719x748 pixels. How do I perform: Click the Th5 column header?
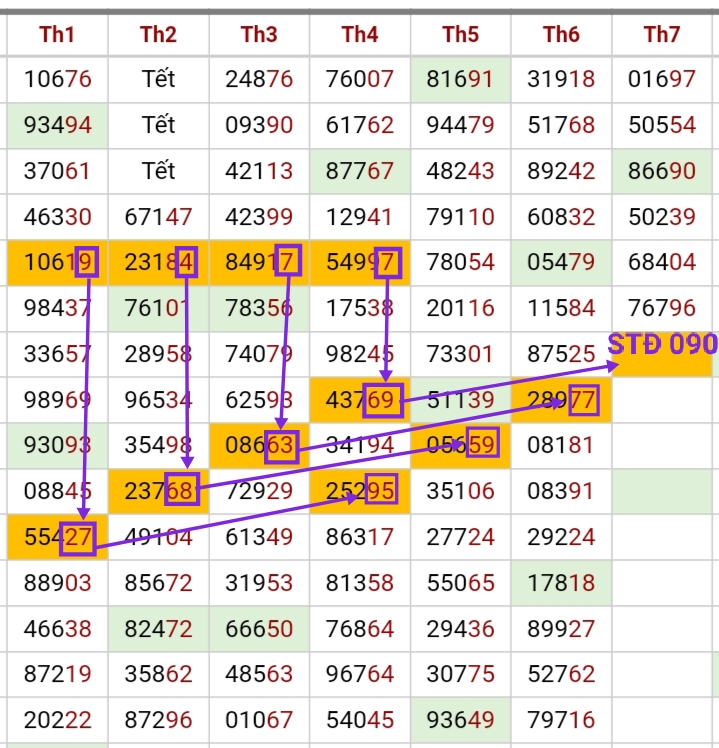pyautogui.click(x=460, y=35)
